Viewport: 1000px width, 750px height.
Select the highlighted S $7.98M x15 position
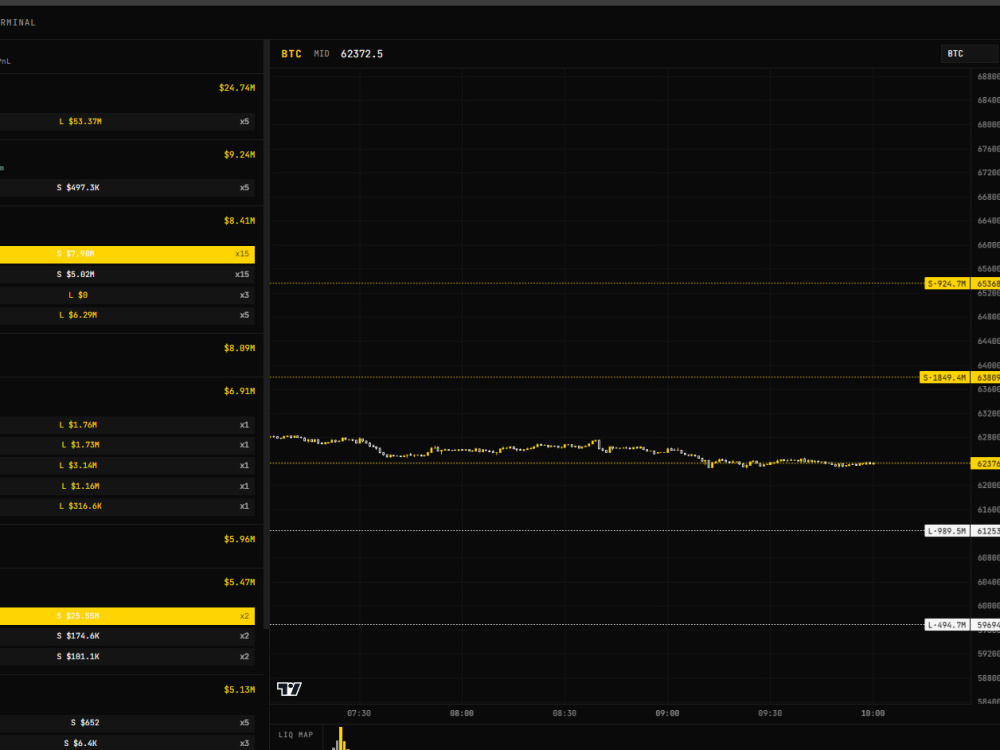pyautogui.click(x=128, y=254)
